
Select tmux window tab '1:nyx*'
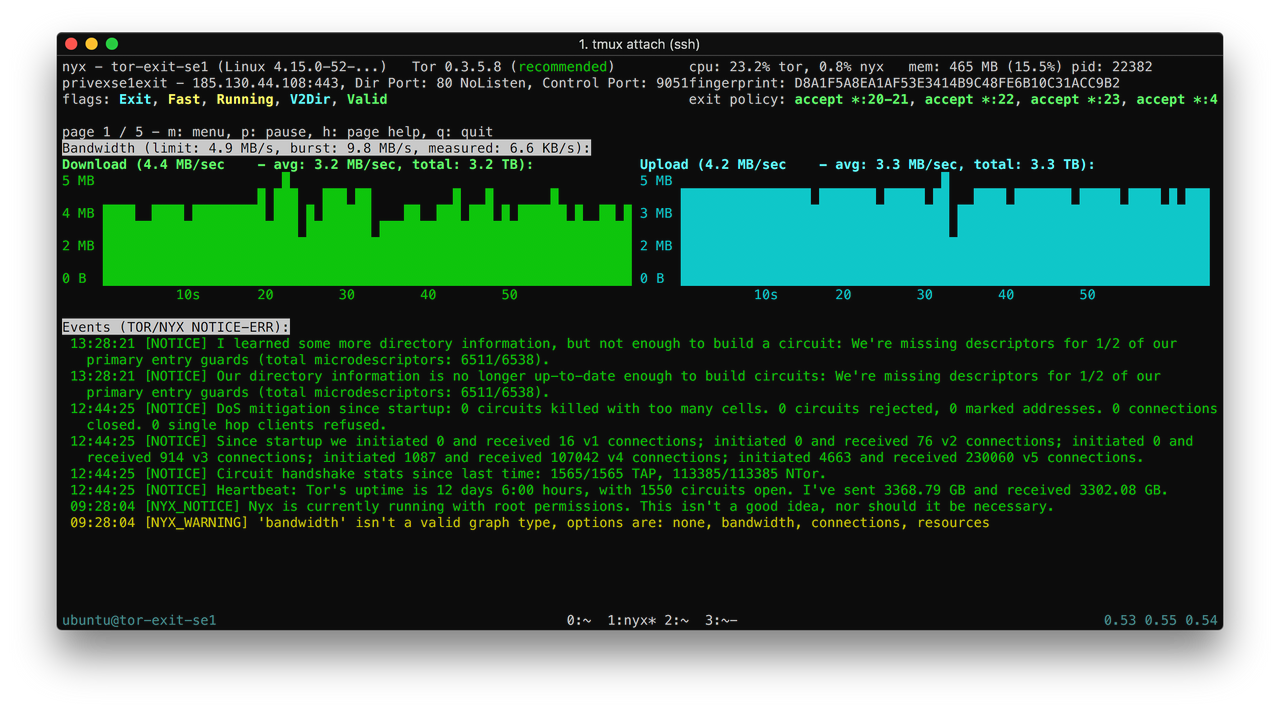point(632,620)
